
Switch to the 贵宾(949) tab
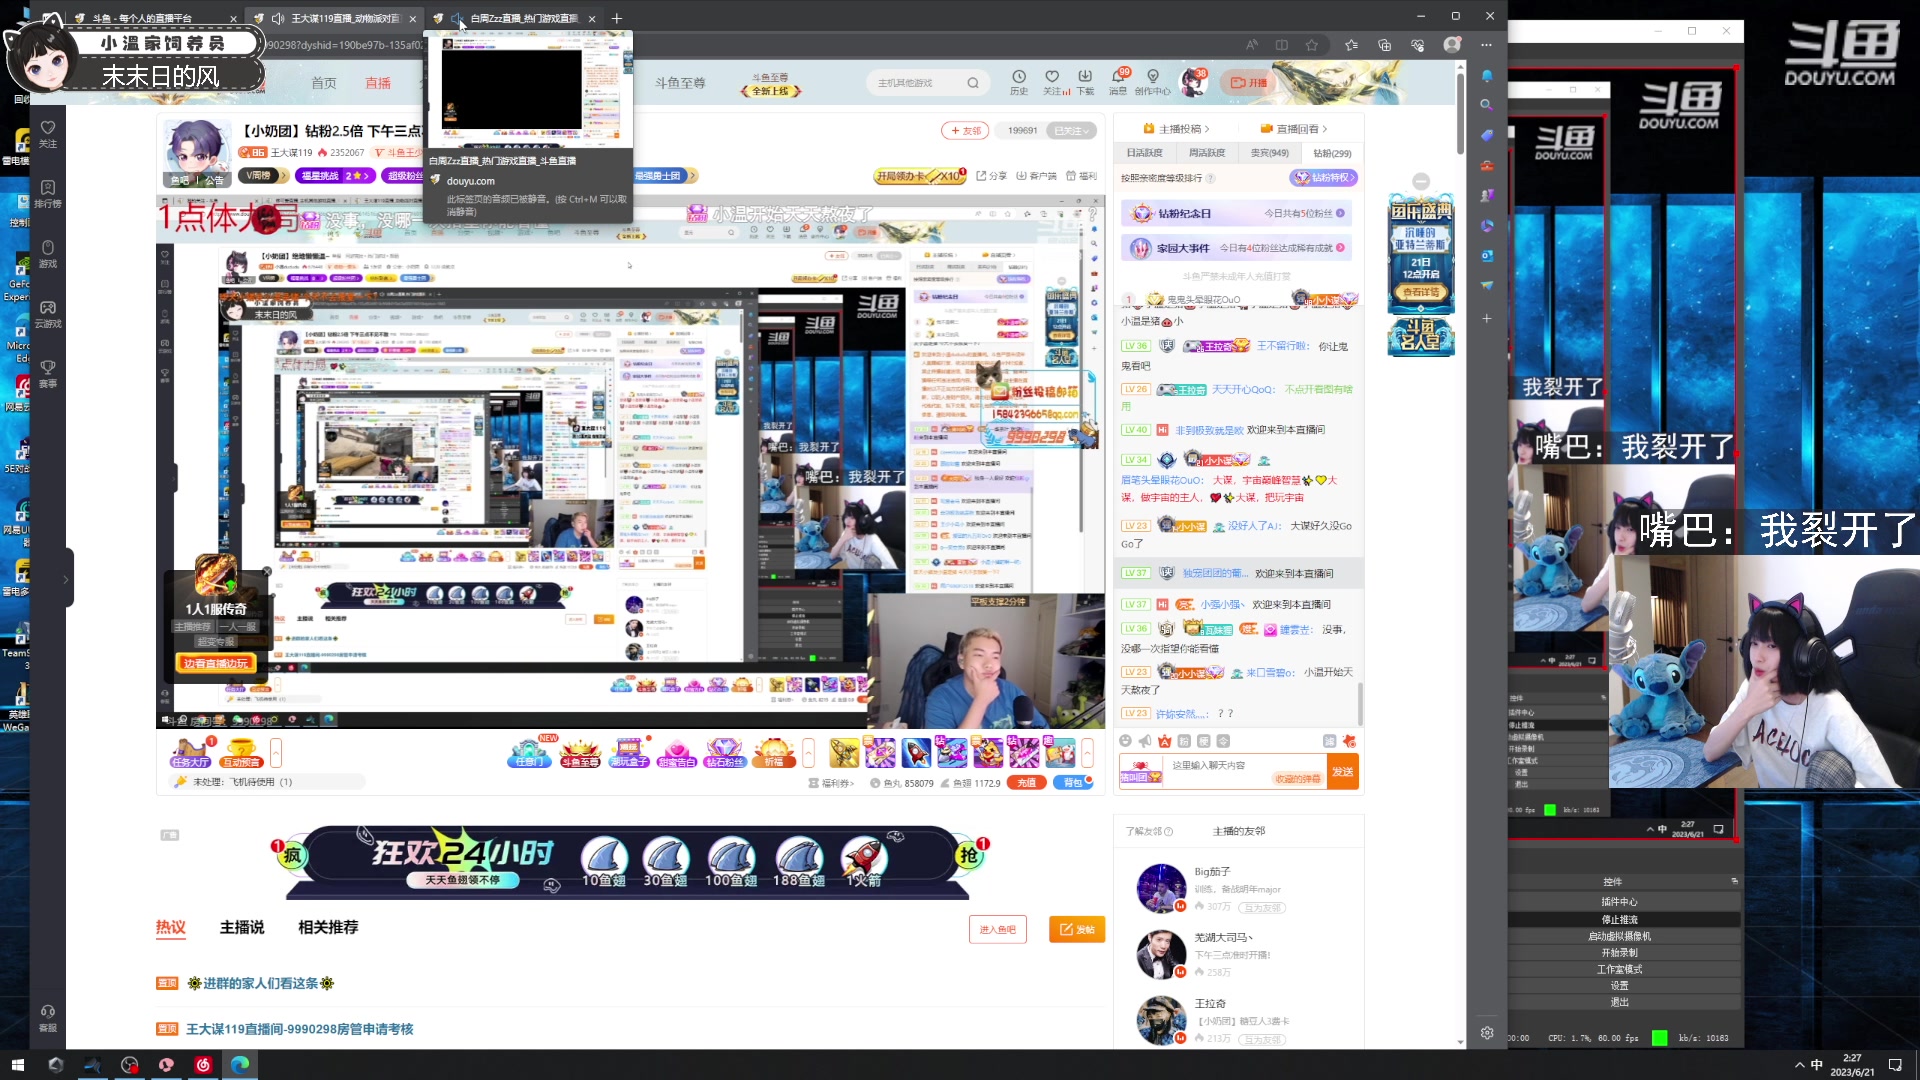coord(1269,153)
